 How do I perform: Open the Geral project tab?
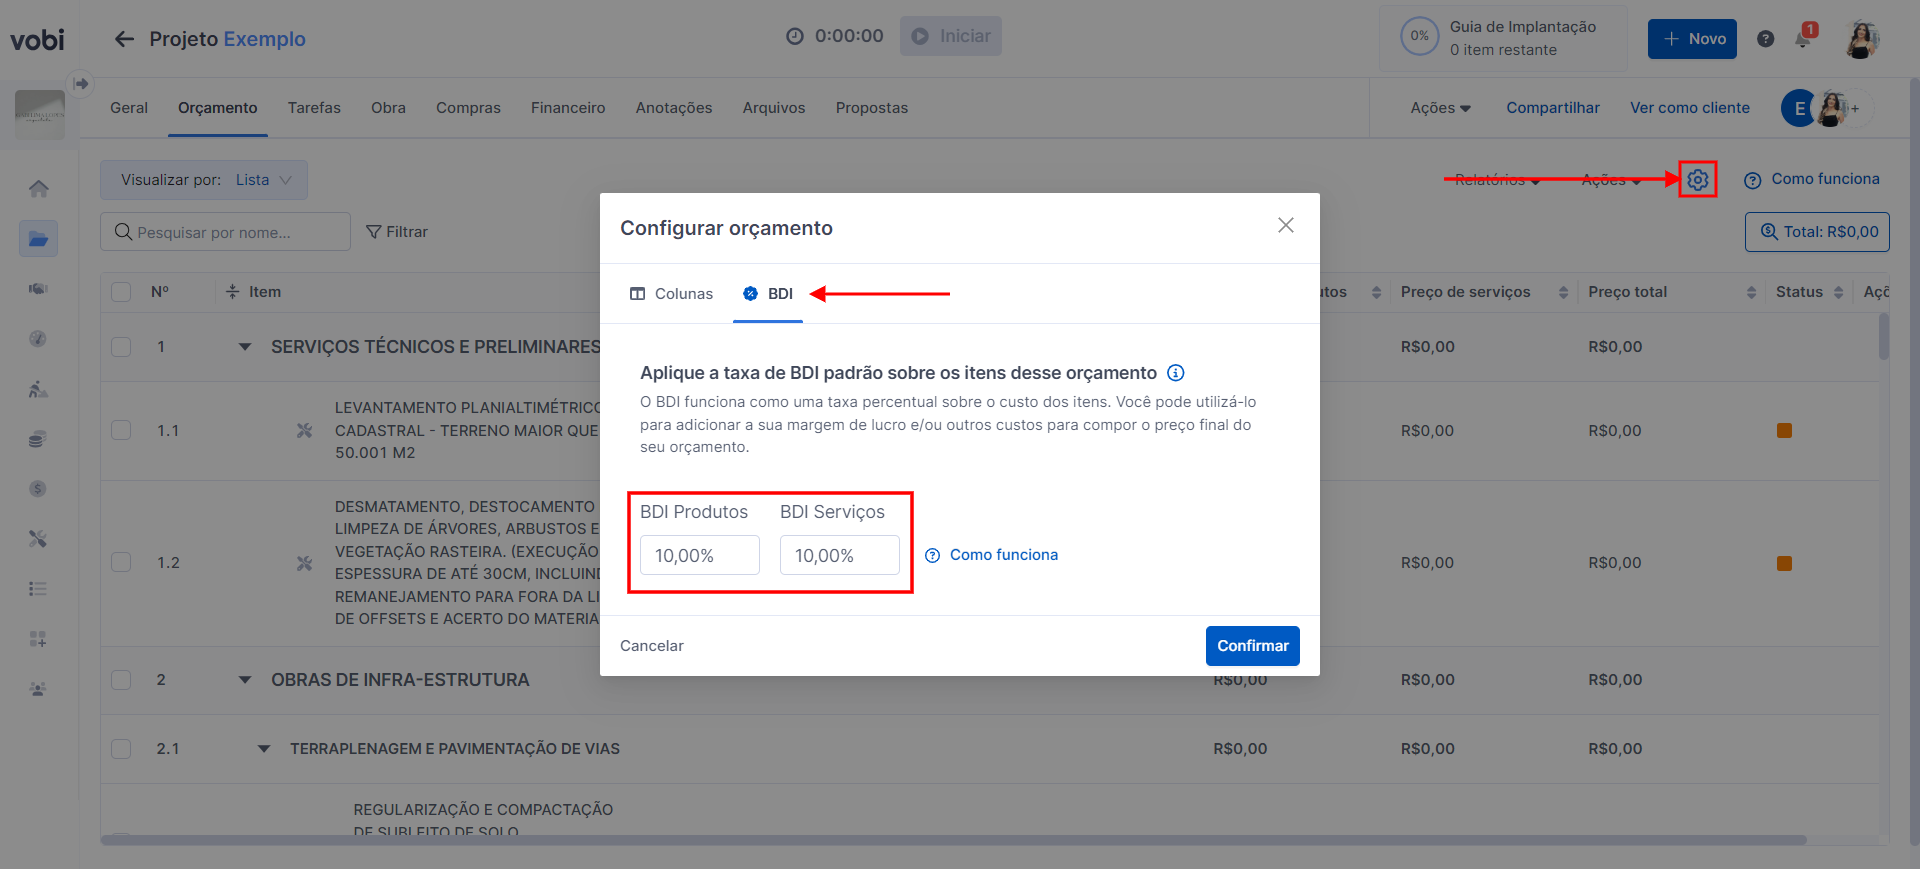point(129,108)
